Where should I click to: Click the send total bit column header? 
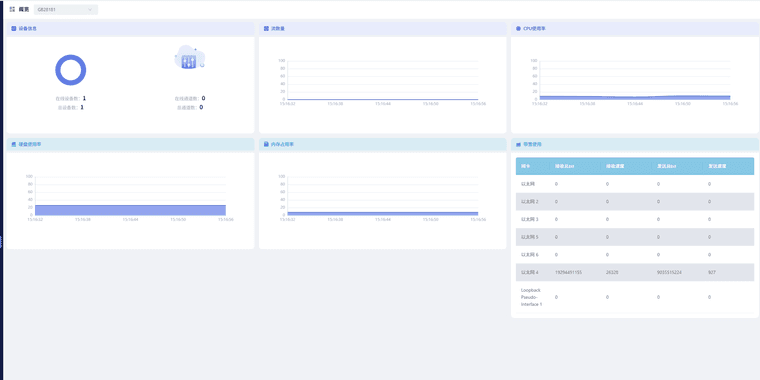667,166
